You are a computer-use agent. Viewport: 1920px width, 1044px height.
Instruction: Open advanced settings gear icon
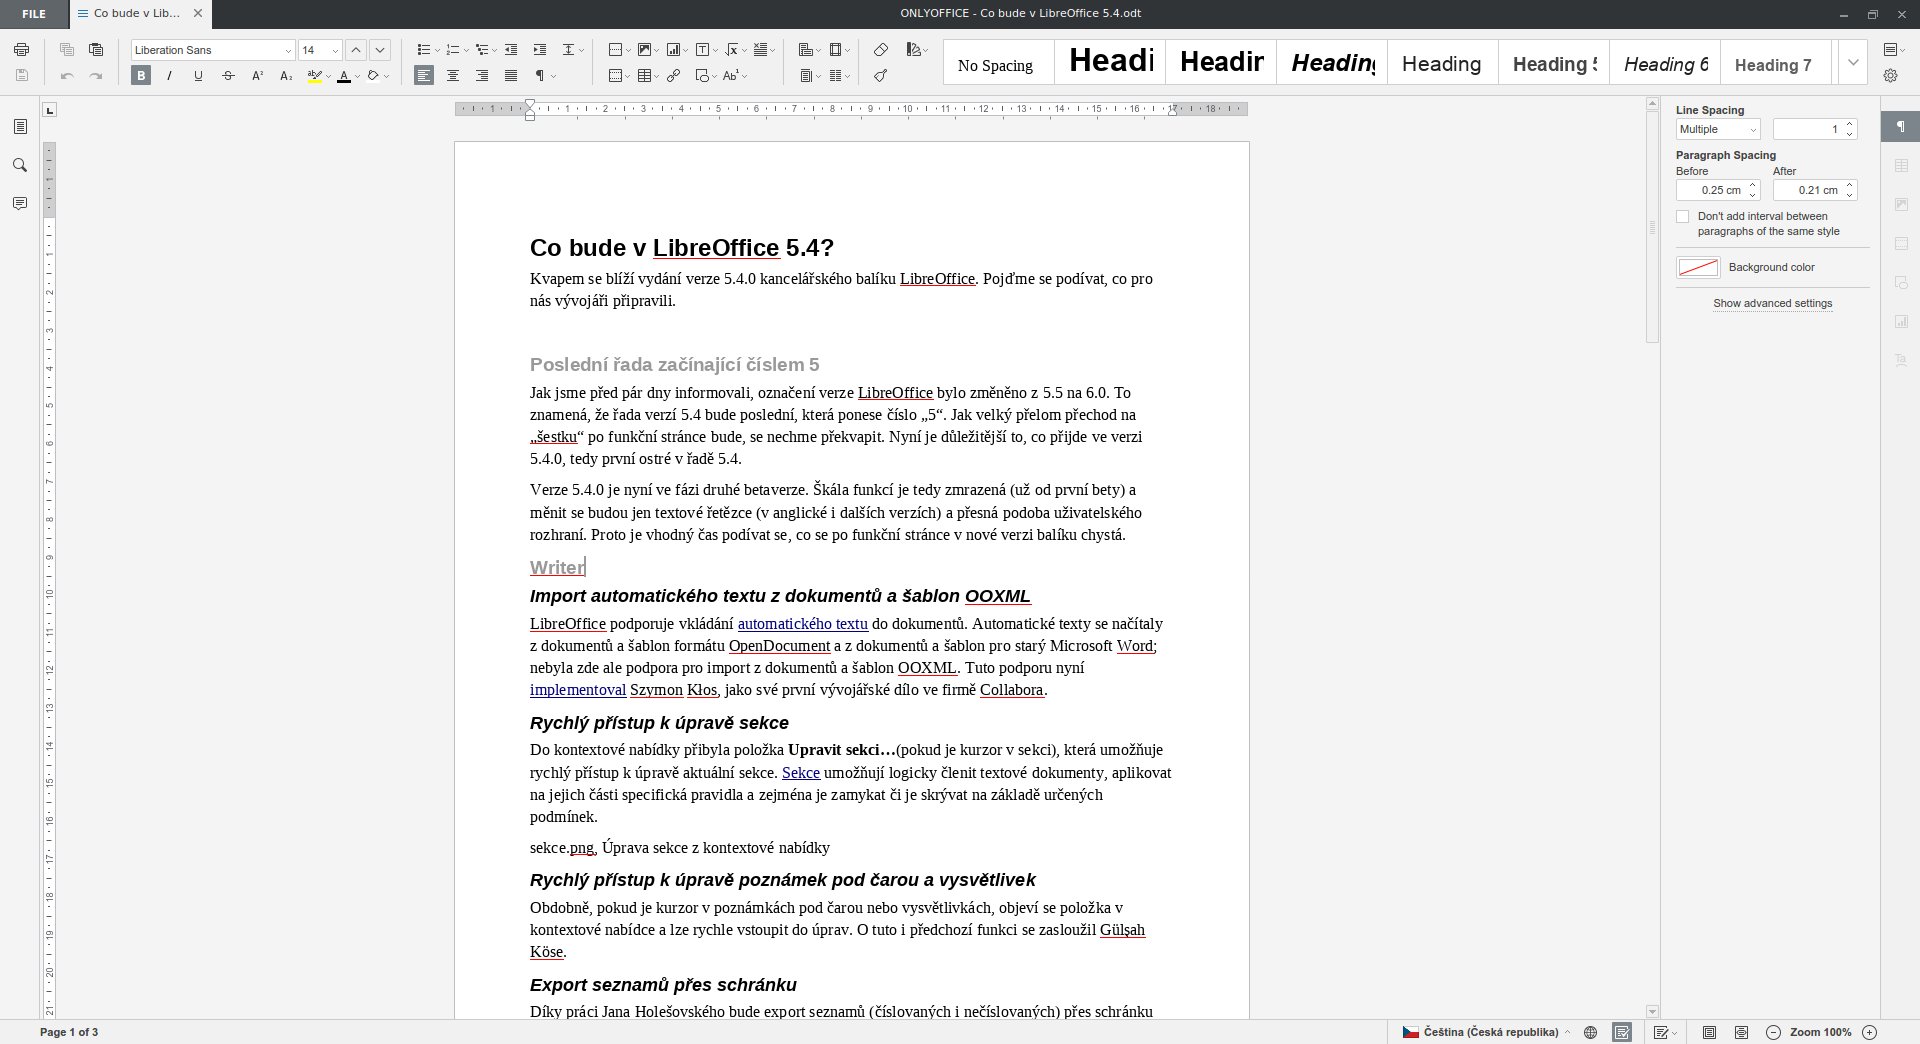point(1891,76)
